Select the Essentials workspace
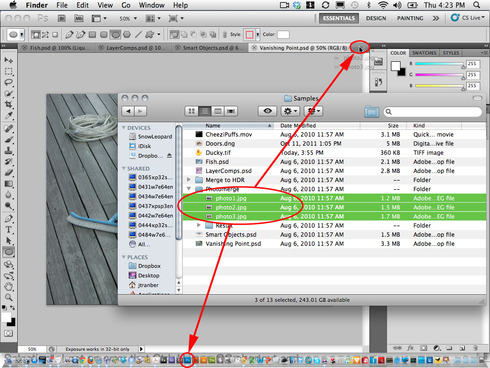This screenshot has width=490, height=368. coord(339,18)
